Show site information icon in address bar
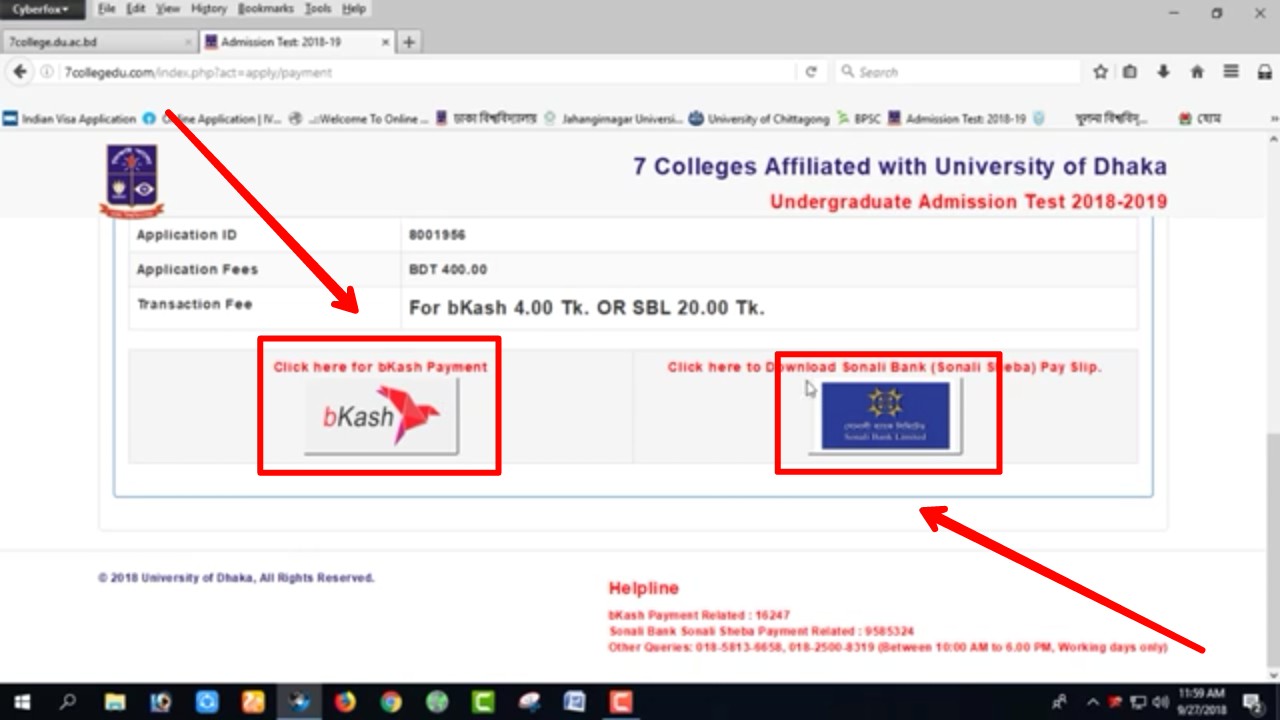Screen dimensions: 1280x720 pyautogui.click(x=46, y=72)
